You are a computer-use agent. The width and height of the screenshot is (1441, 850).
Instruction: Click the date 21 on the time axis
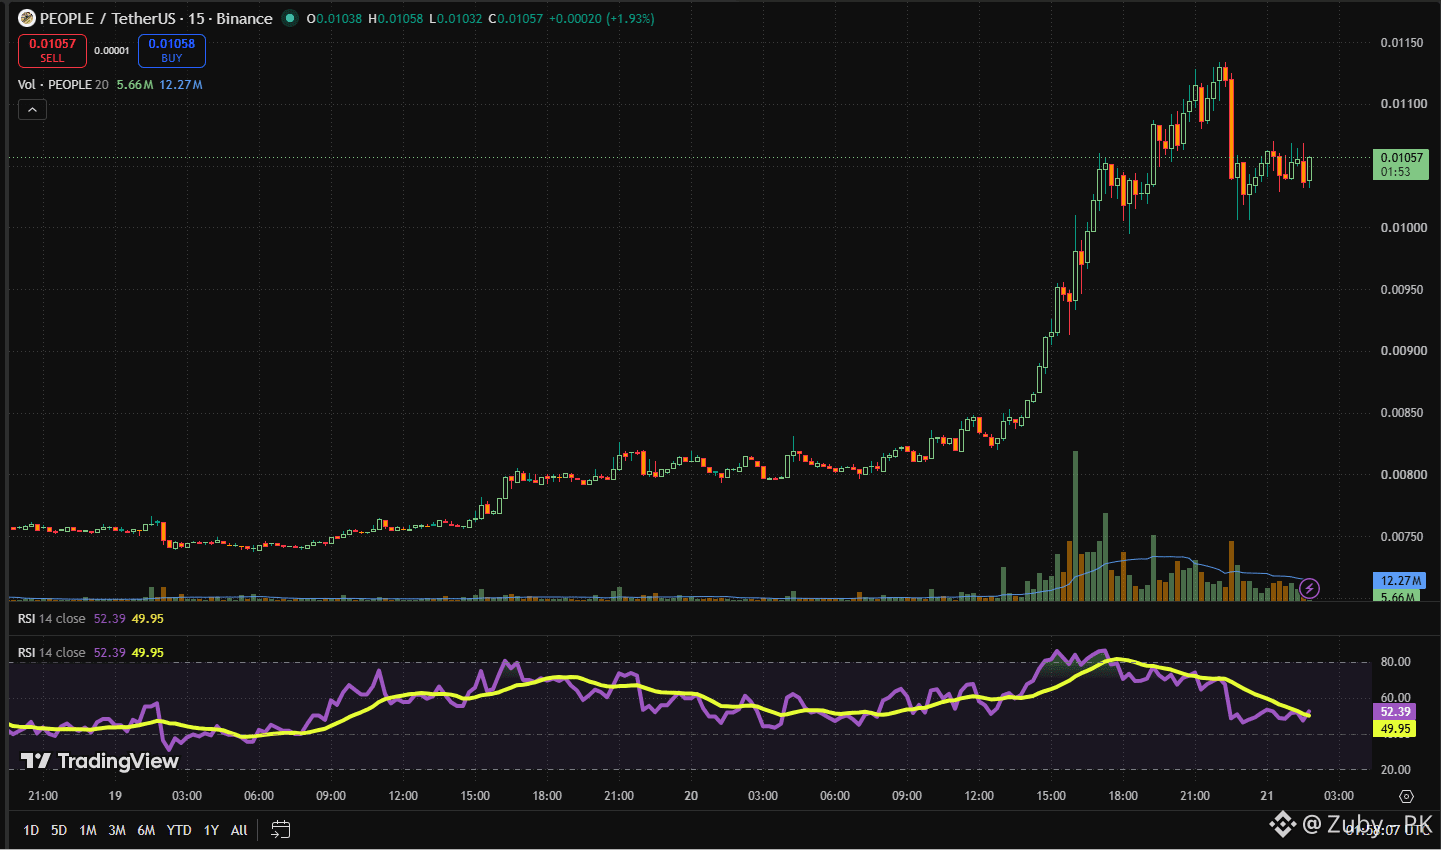(1267, 796)
